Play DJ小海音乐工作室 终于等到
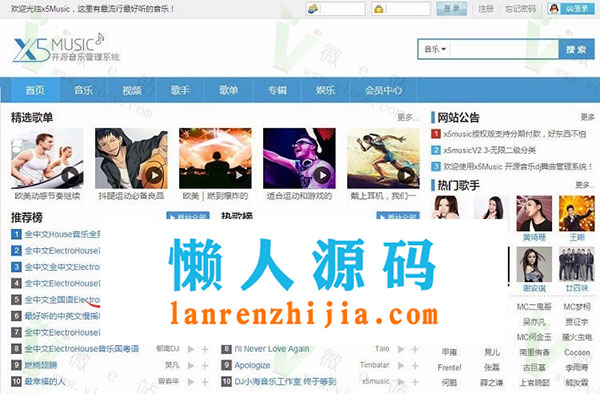The width and height of the screenshot is (600, 394). click(x=401, y=382)
